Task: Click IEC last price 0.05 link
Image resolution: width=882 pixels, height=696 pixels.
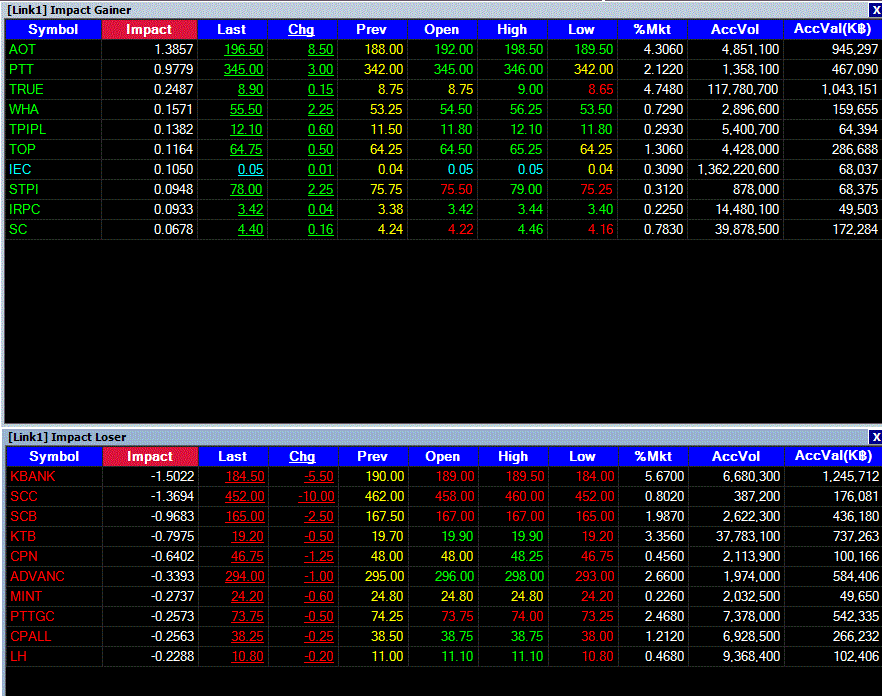Action: 251,169
